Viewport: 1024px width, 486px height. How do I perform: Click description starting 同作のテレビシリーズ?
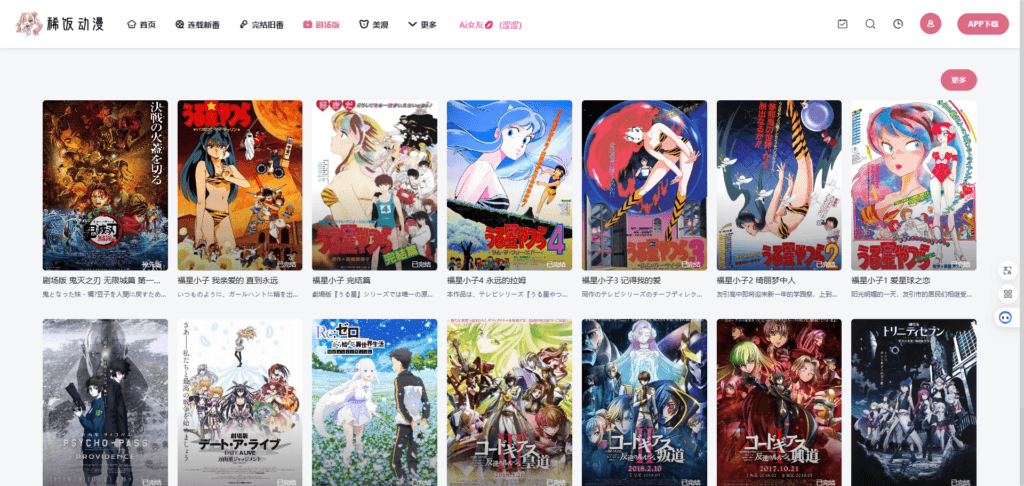[x=641, y=294]
